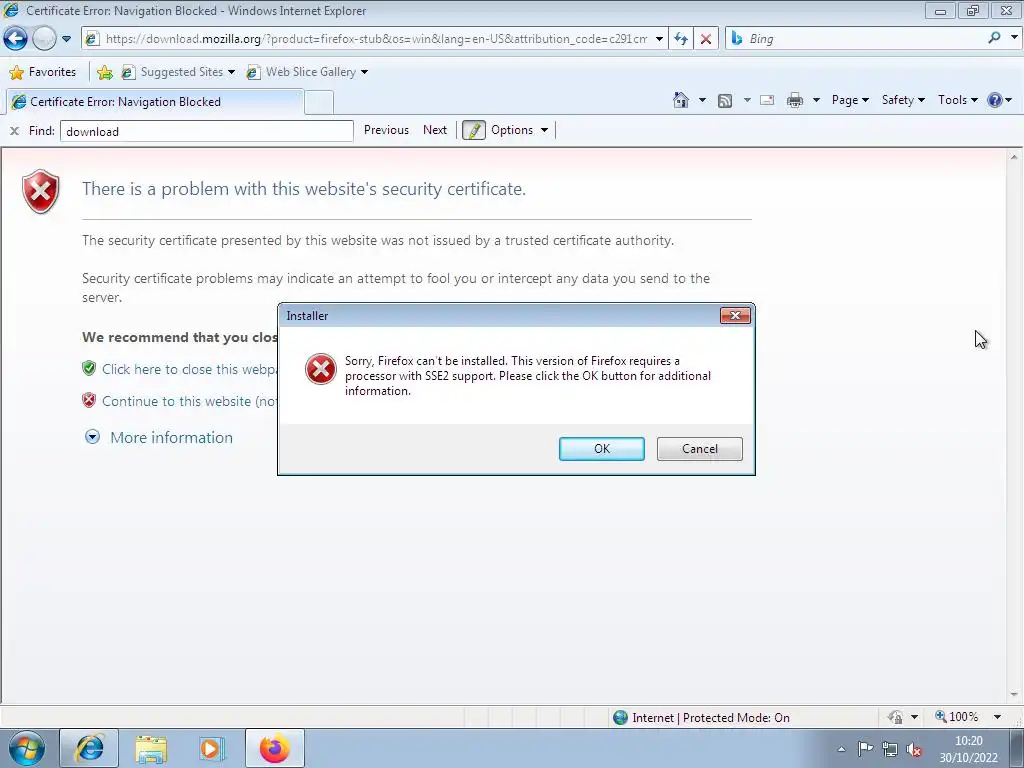Image resolution: width=1024 pixels, height=768 pixels.
Task: Open the Safety menu
Action: 903,100
